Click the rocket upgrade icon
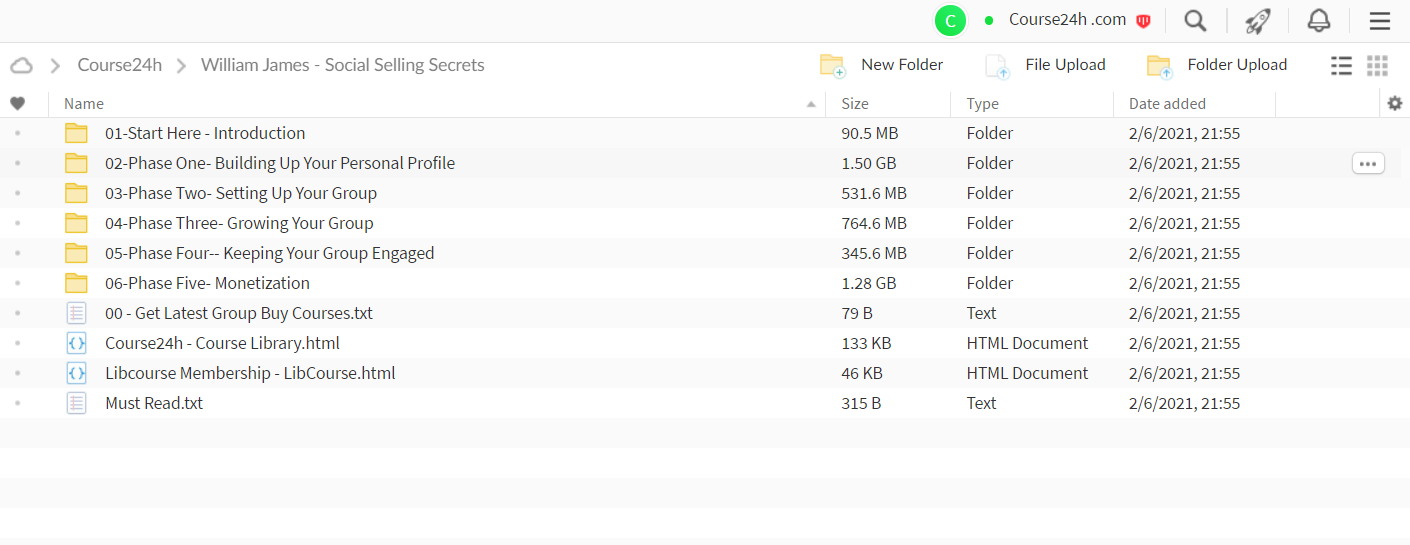 pyautogui.click(x=1257, y=20)
